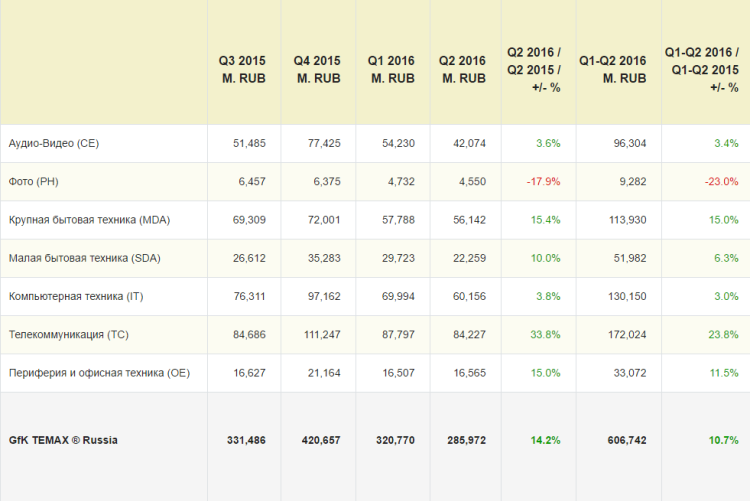Select the Q1-Q2 2016 / Q1-Q2 2015 +/- % header
Screen dimensions: 750x501
coord(702,69)
